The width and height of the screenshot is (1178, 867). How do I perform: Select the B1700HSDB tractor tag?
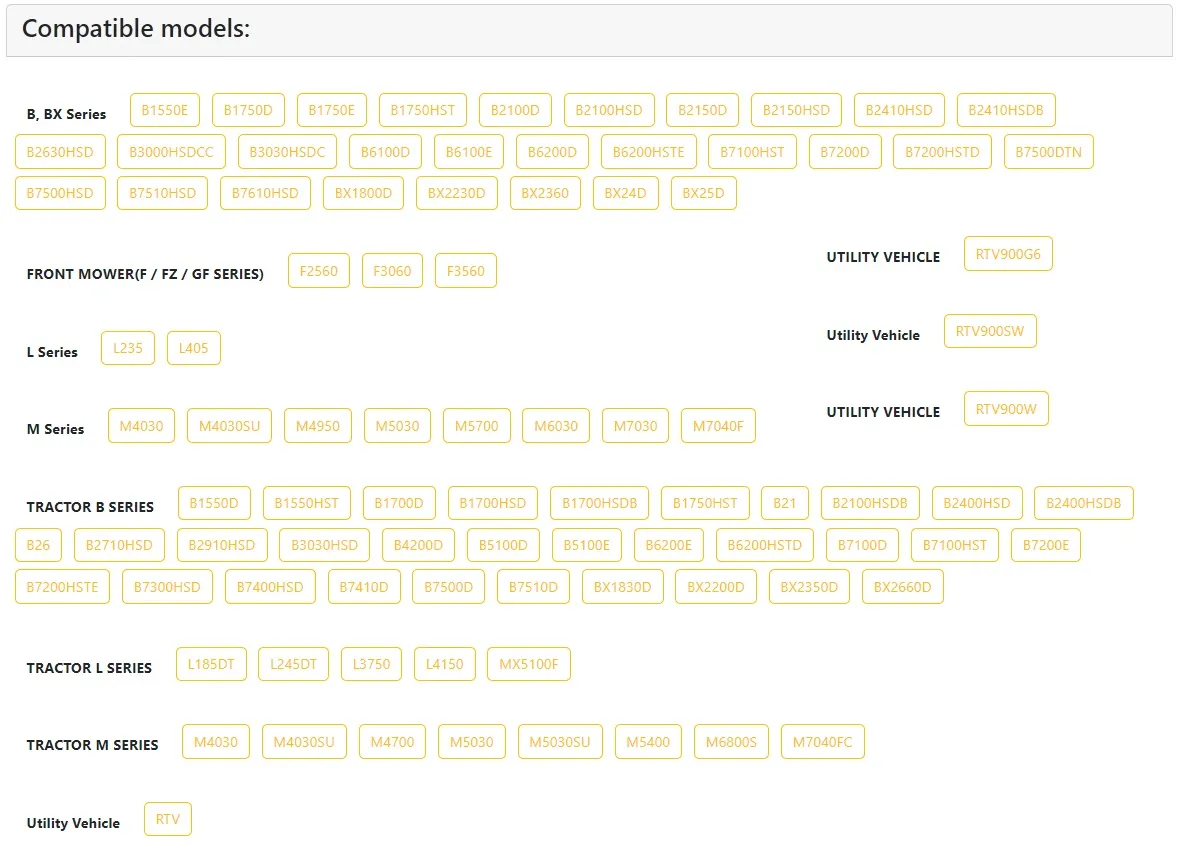coord(599,503)
